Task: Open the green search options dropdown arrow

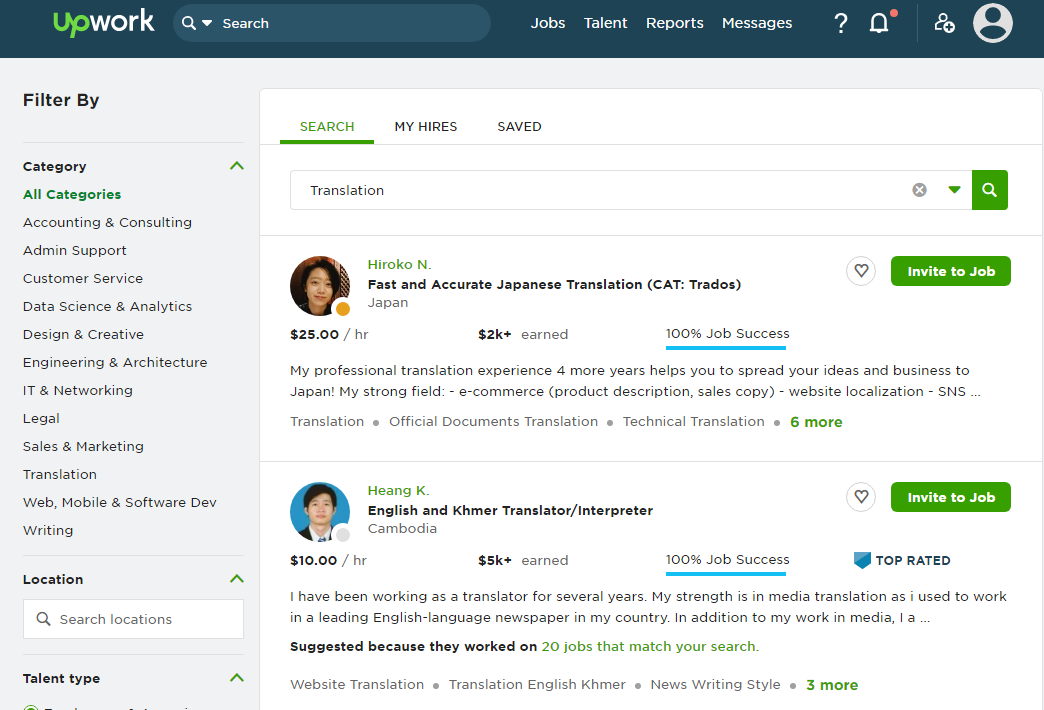Action: click(x=954, y=190)
